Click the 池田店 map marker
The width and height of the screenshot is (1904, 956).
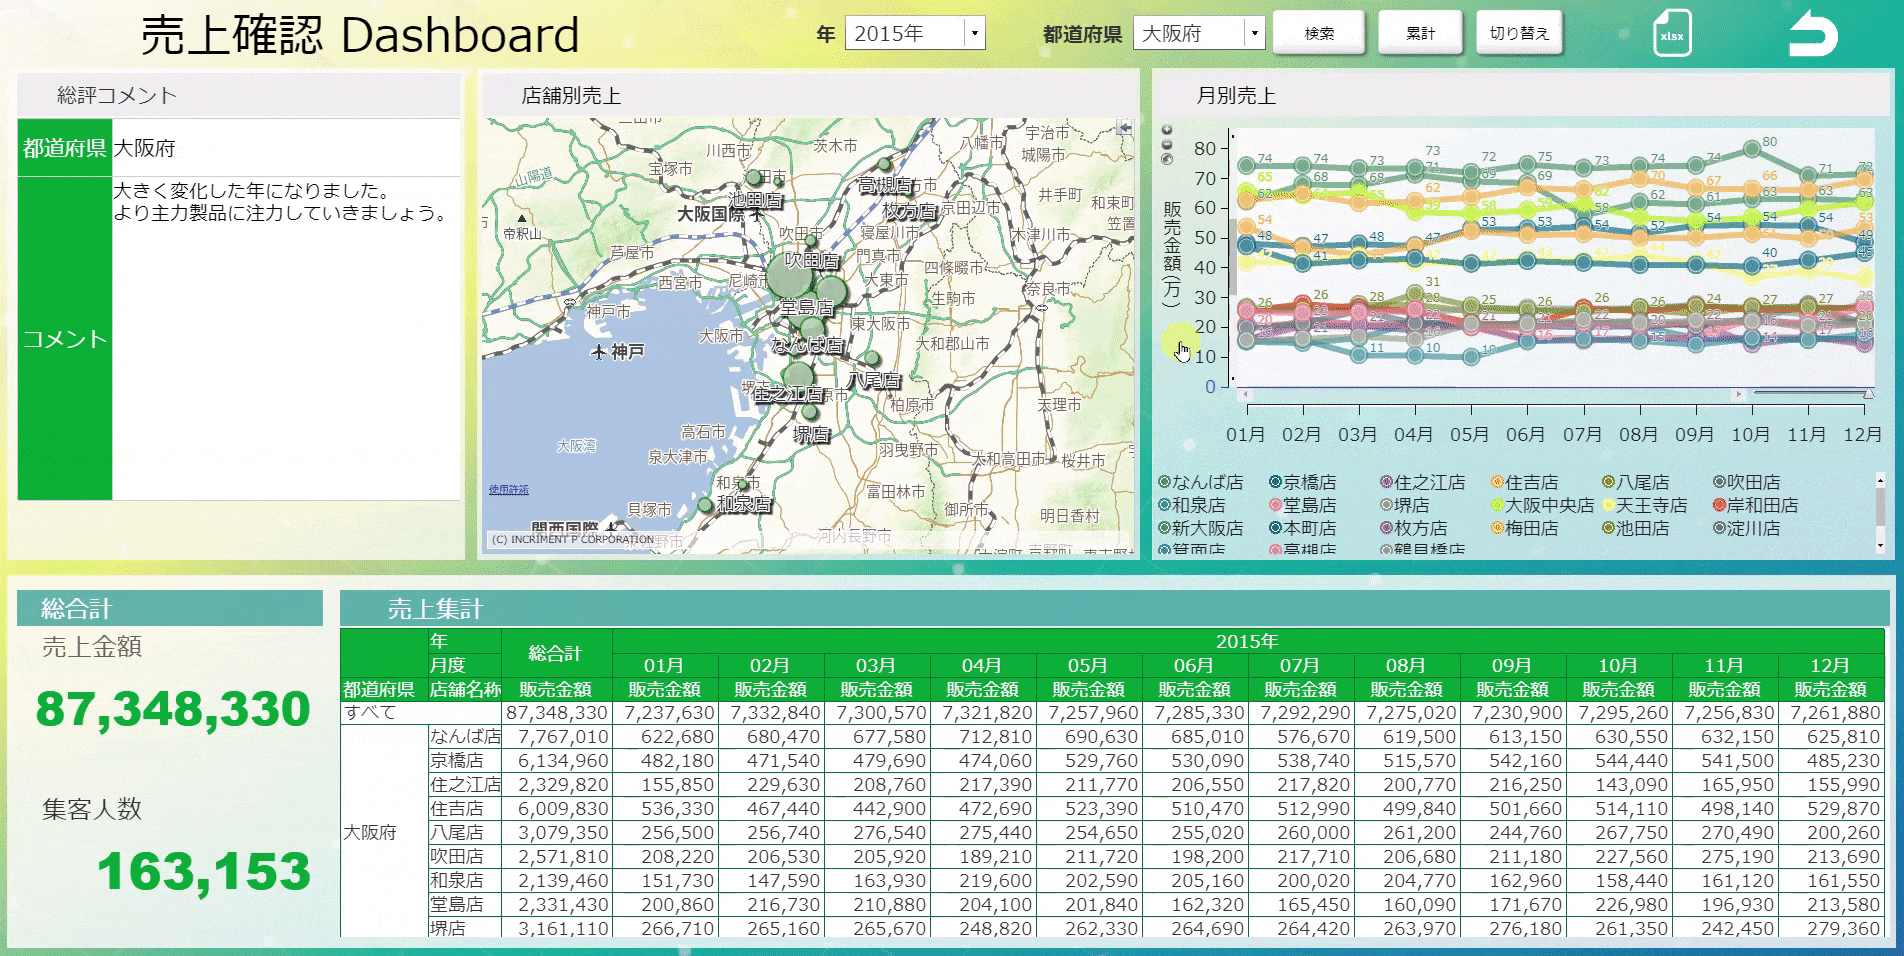753,178
